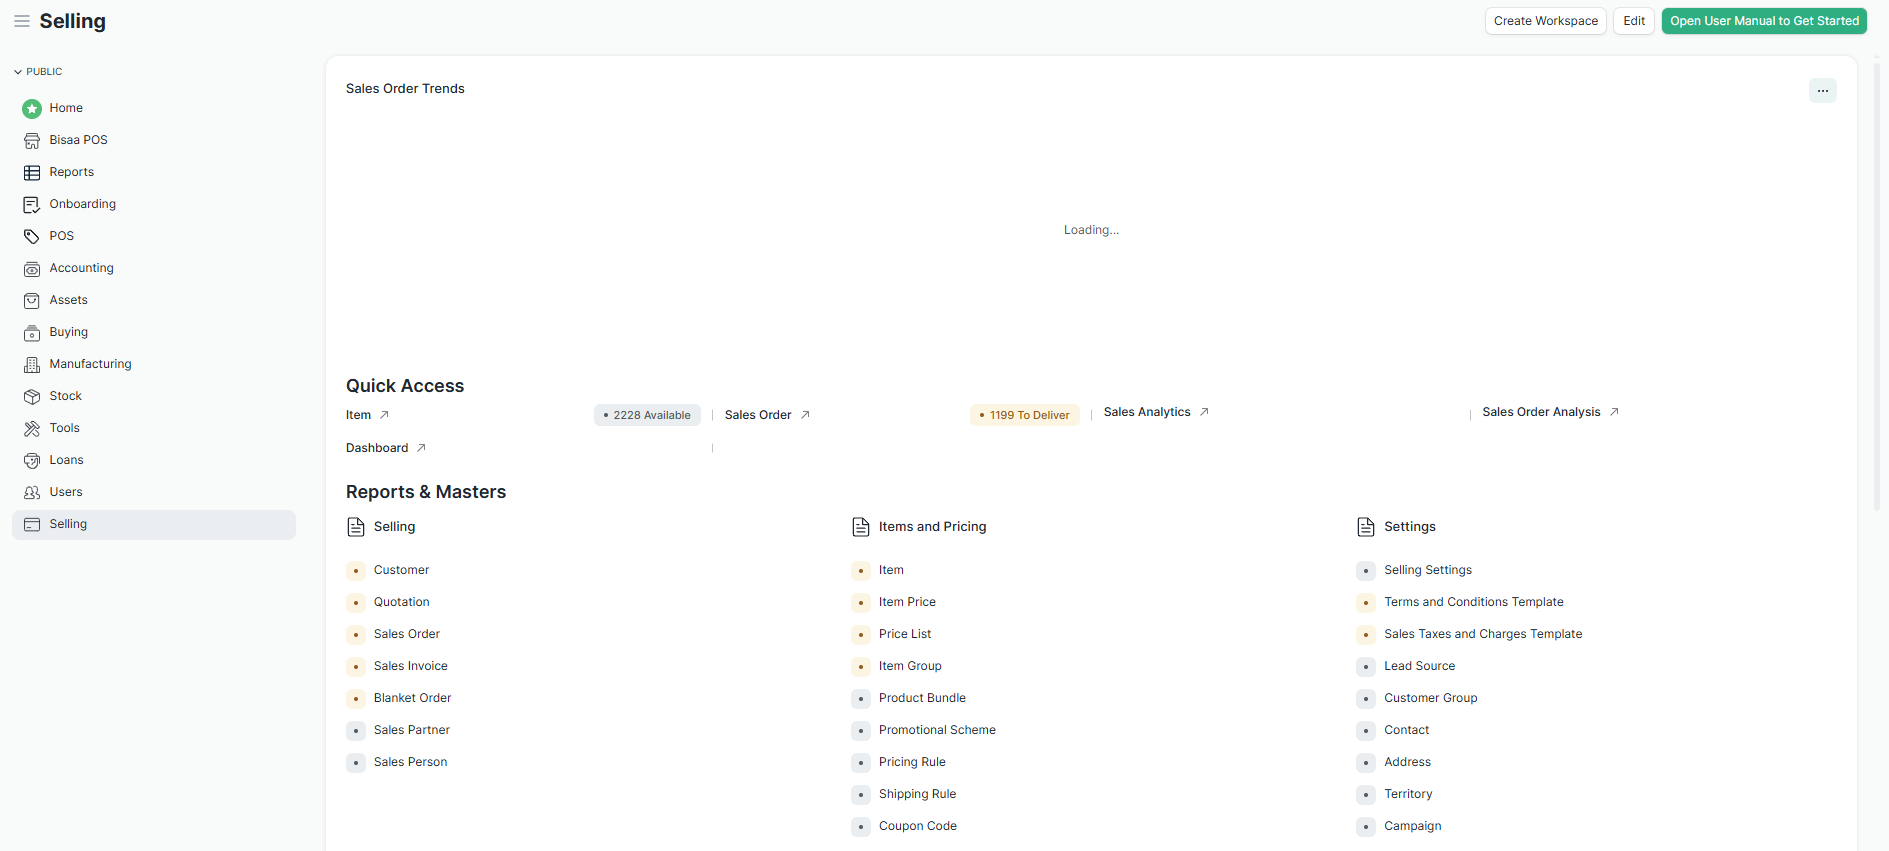Image resolution: width=1889 pixels, height=851 pixels.
Task: Open Bisaa POS store icon in sidebar
Action: pos(32,141)
